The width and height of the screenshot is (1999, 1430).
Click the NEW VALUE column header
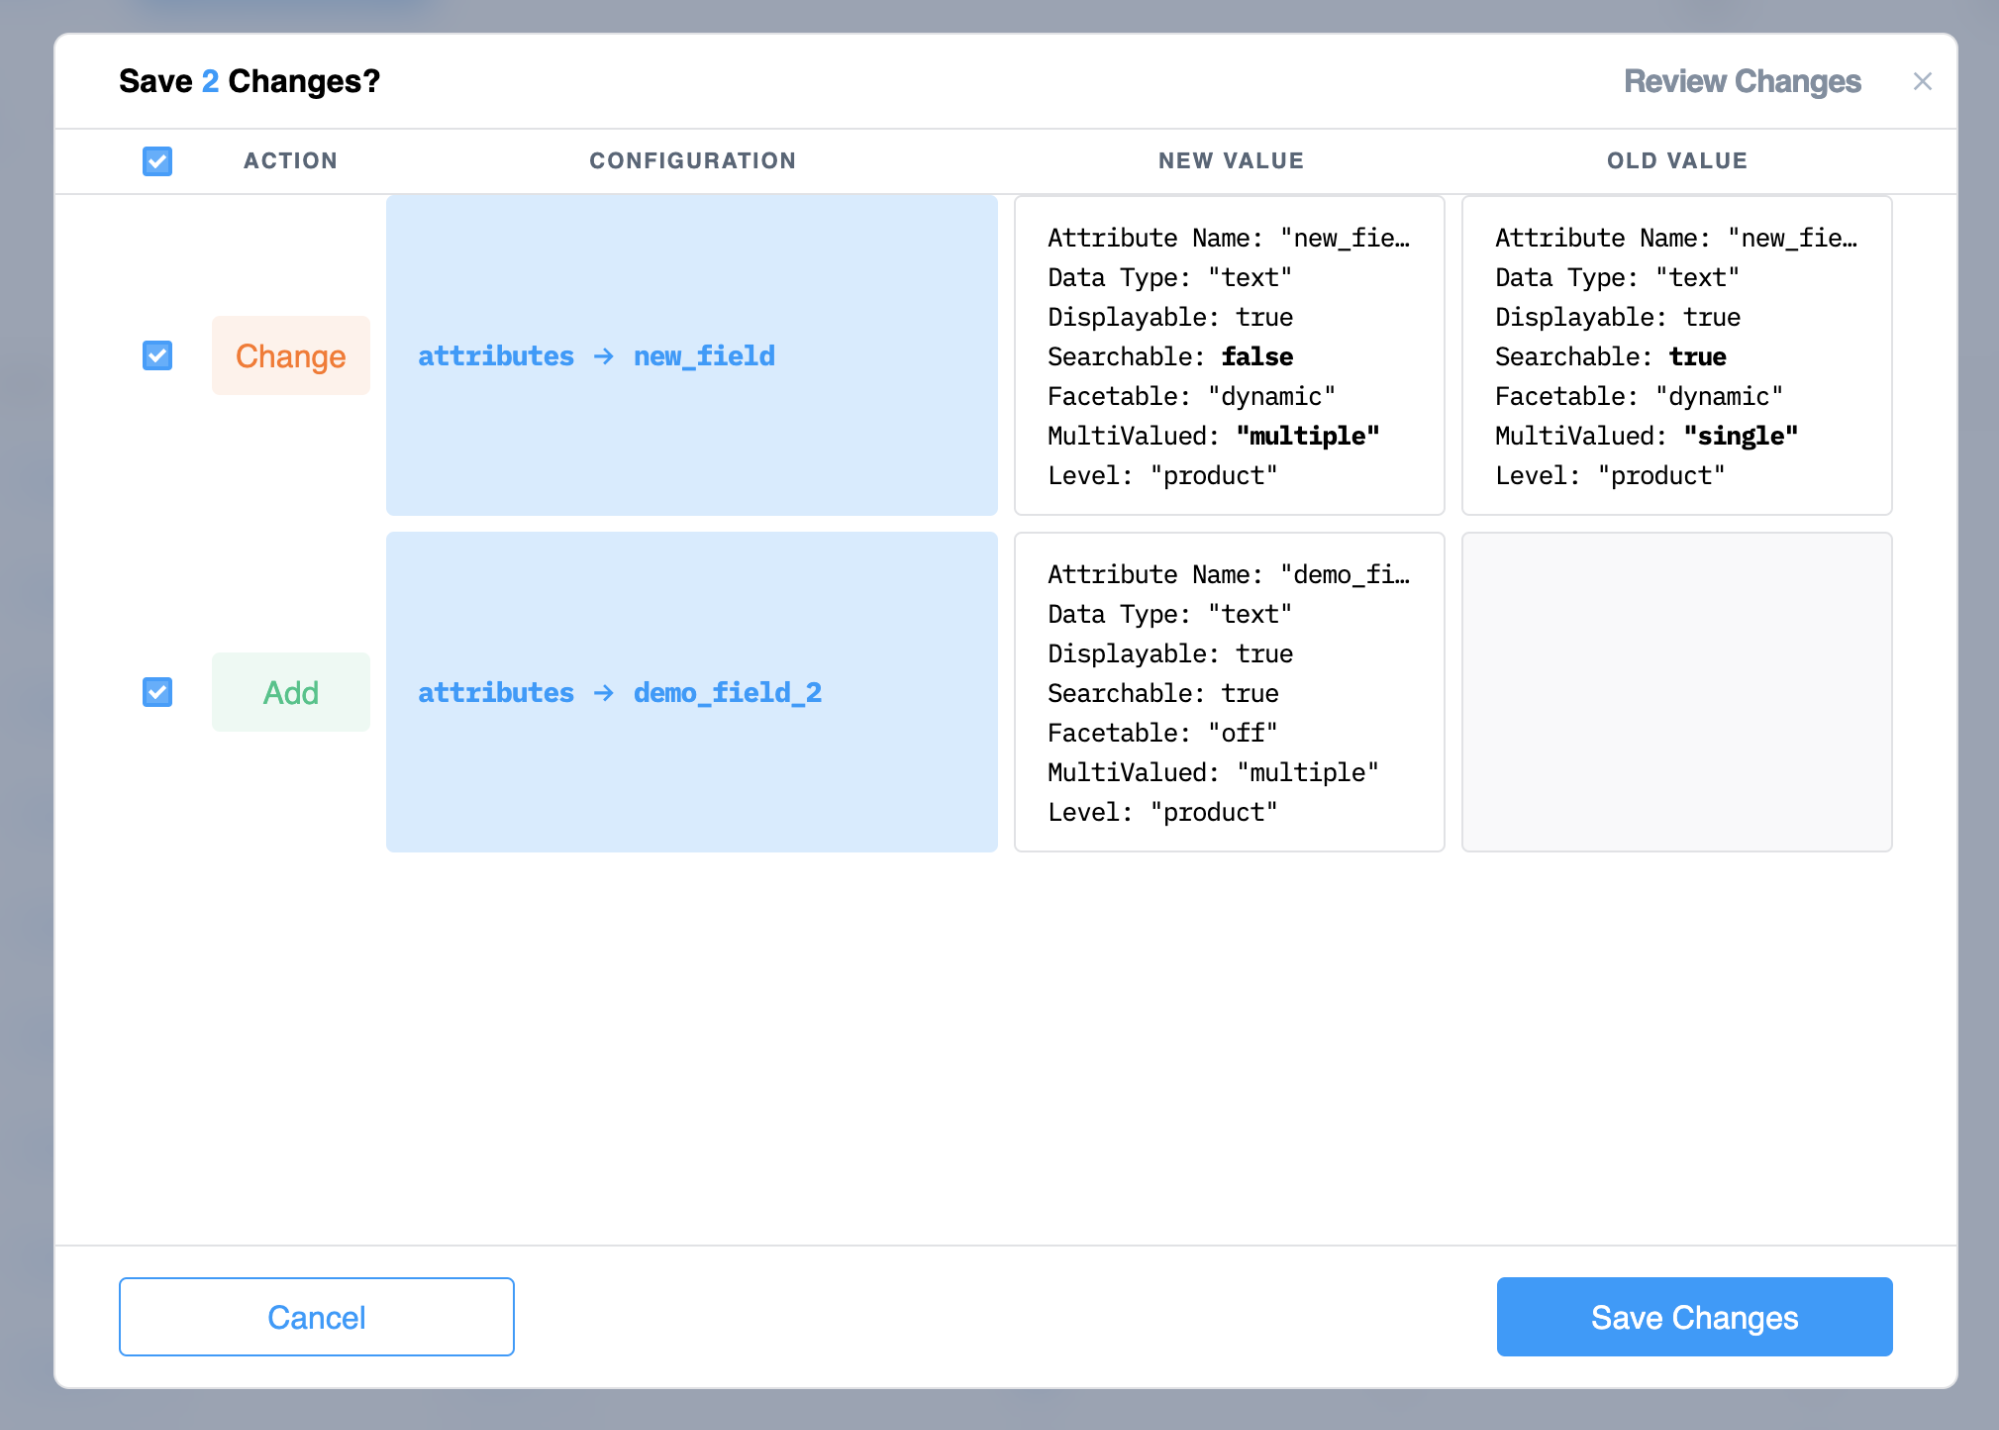click(1230, 161)
